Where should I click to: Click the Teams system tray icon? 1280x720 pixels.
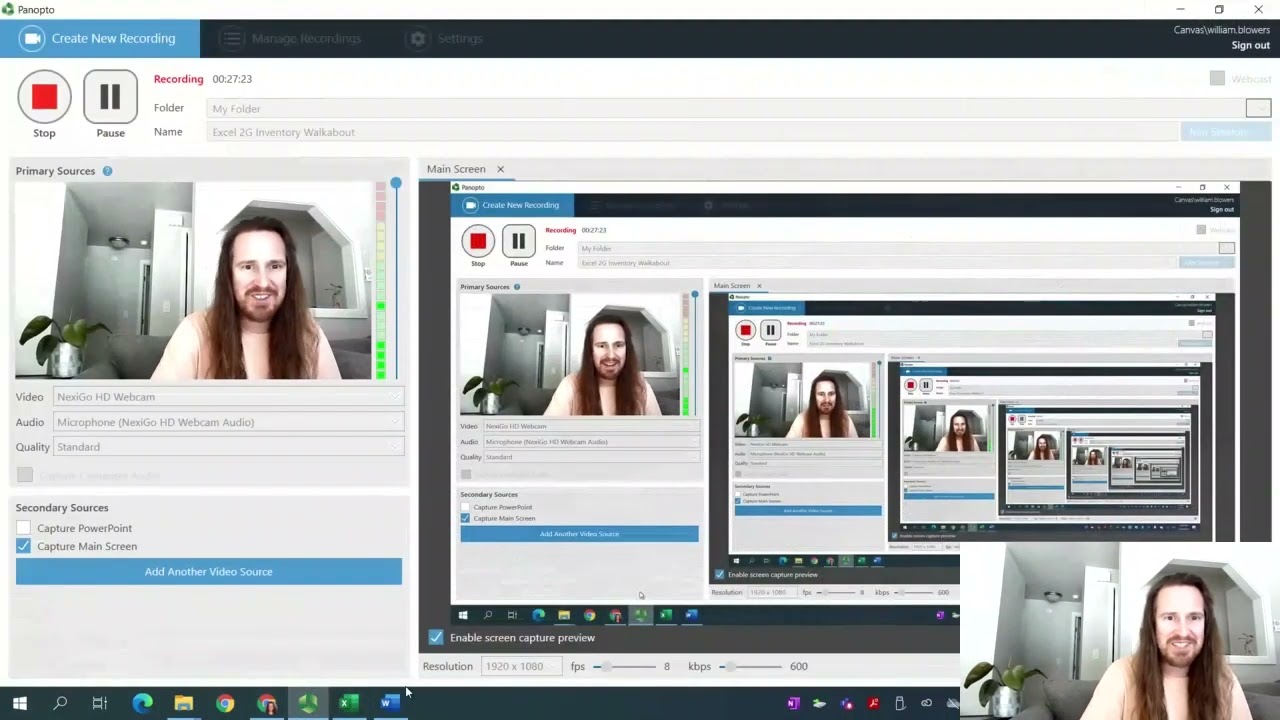(x=847, y=703)
